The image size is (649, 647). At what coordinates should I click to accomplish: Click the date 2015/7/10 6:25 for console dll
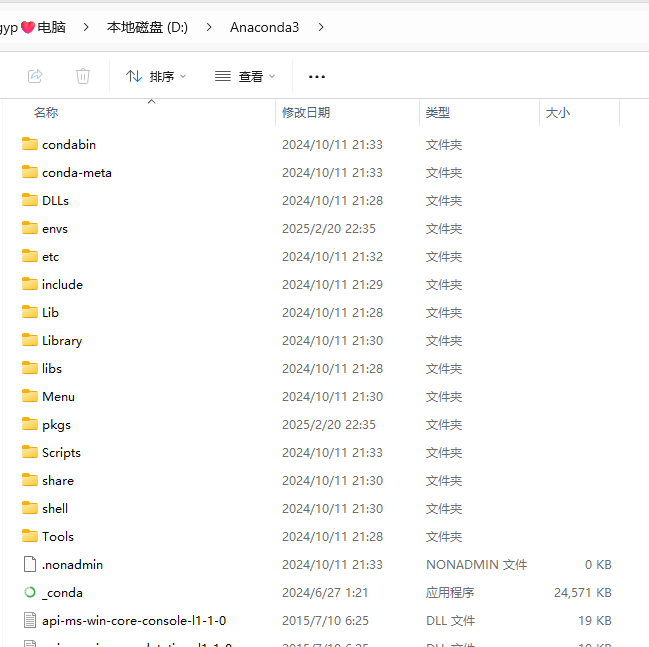pyautogui.click(x=325, y=621)
